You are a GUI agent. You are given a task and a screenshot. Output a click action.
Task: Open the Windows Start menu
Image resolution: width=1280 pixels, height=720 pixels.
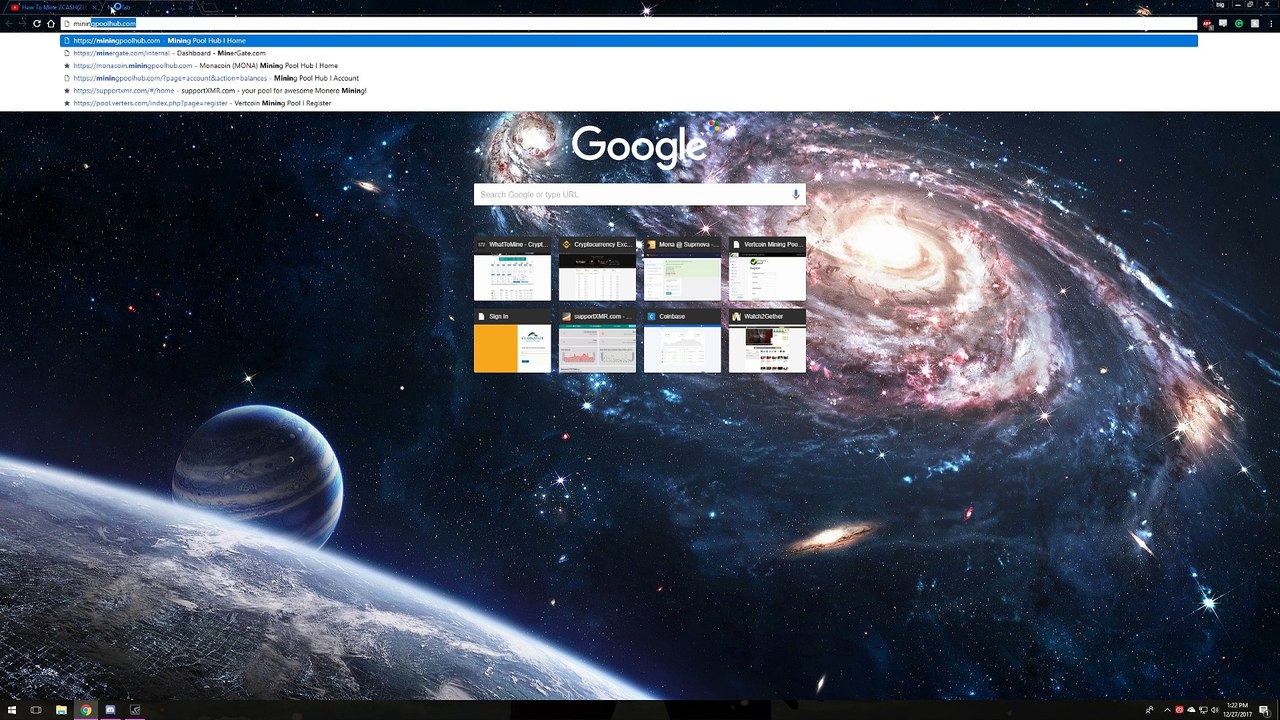[11, 710]
